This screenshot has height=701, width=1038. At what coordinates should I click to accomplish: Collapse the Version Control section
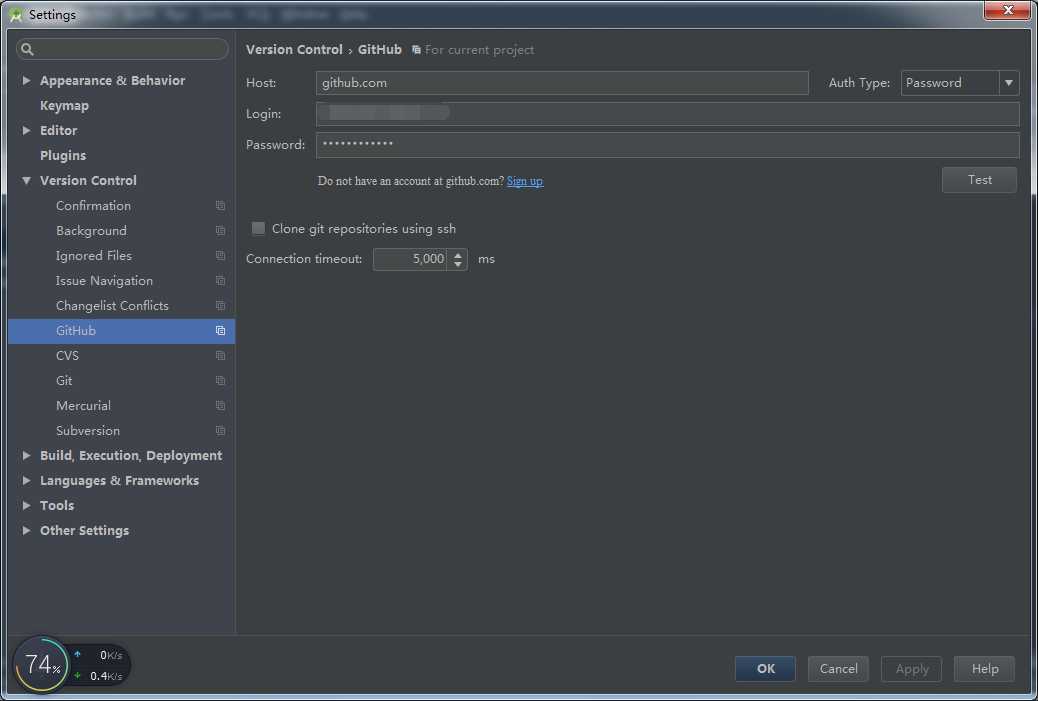pos(26,181)
